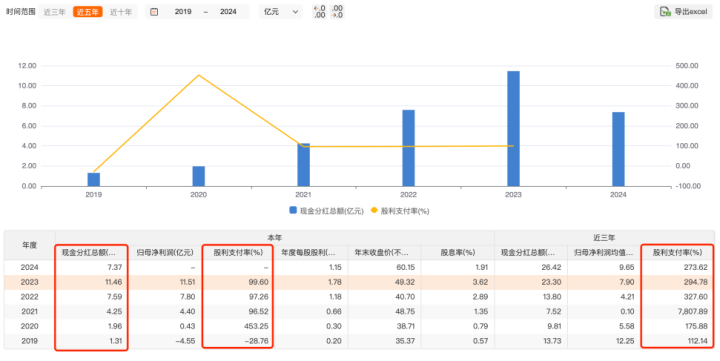Screen dimensions: 720x361
Task: Click the 2023 blue bar in chart
Action: pyautogui.click(x=513, y=129)
